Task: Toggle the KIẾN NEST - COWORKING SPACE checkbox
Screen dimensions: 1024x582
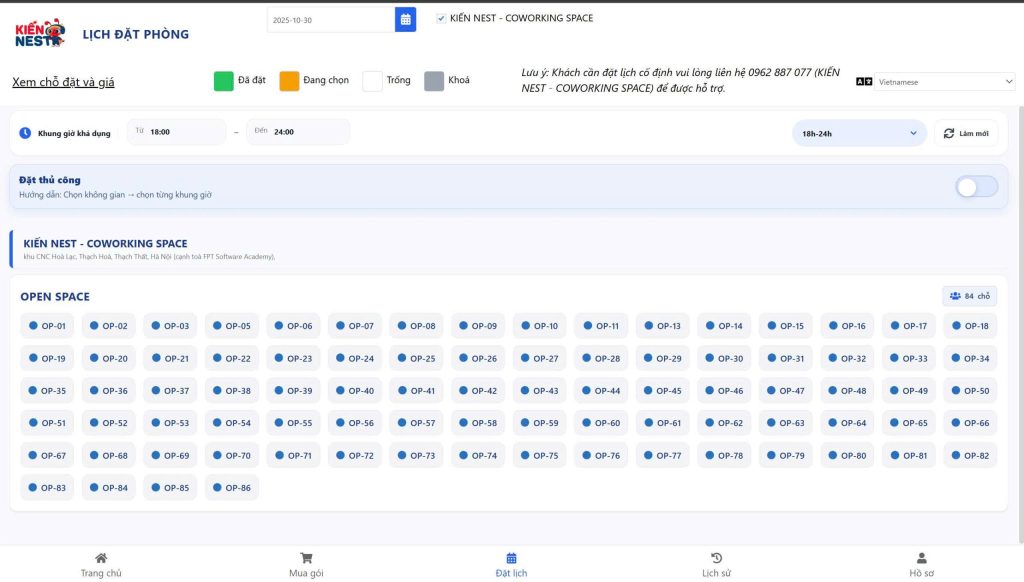Action: point(441,18)
